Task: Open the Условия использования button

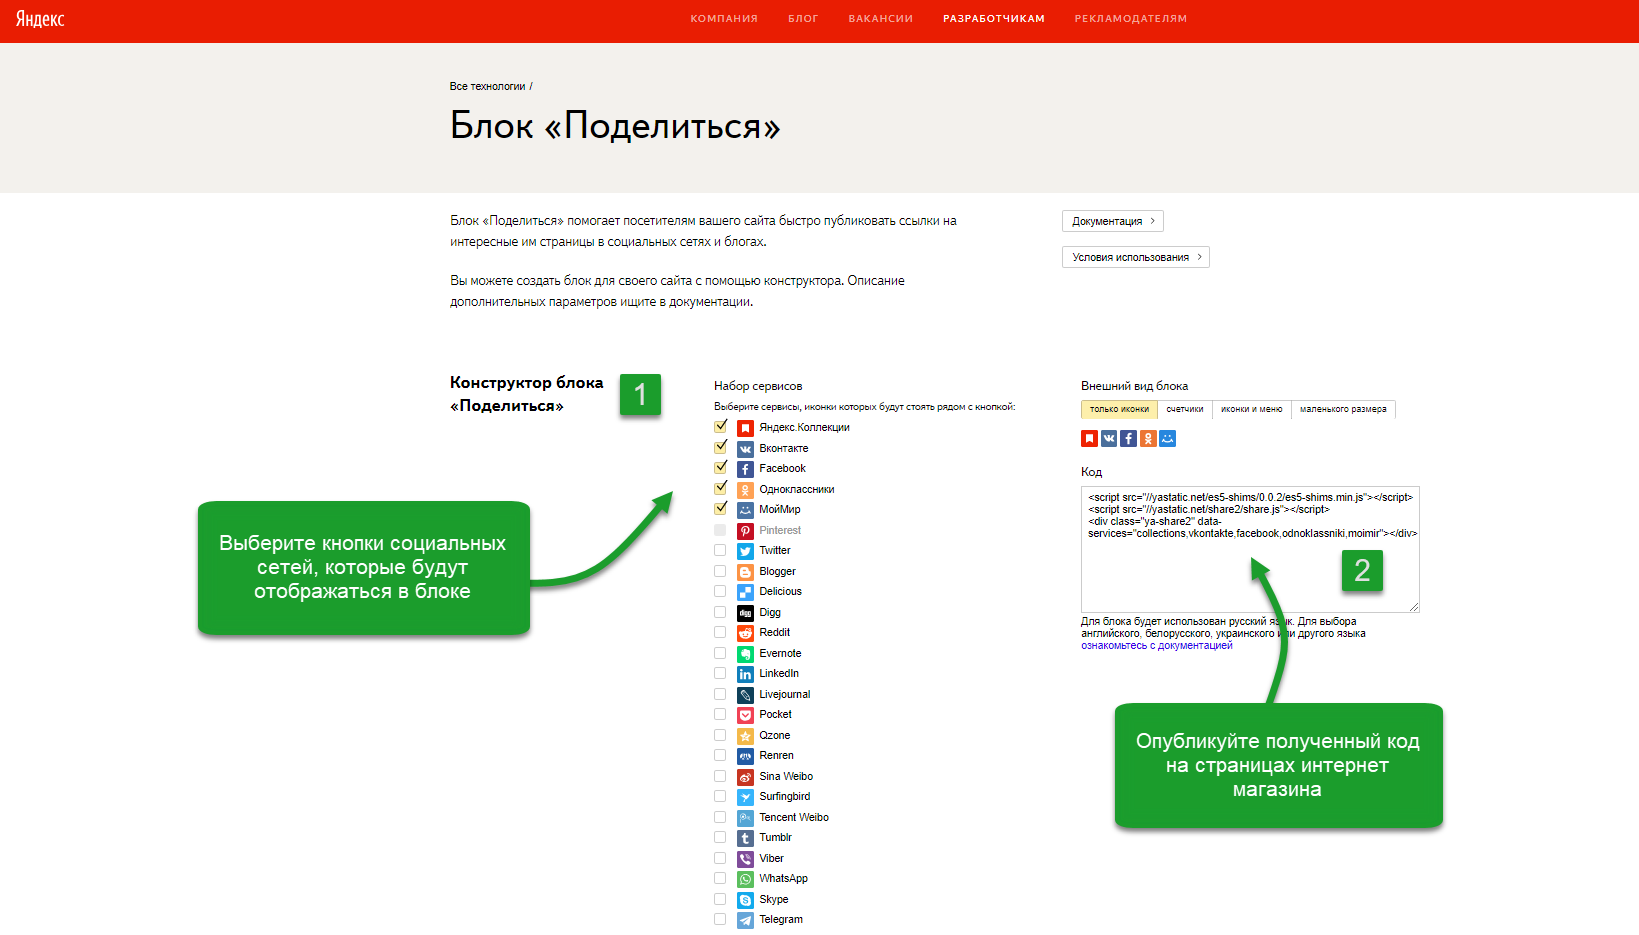Action: coord(1136,257)
